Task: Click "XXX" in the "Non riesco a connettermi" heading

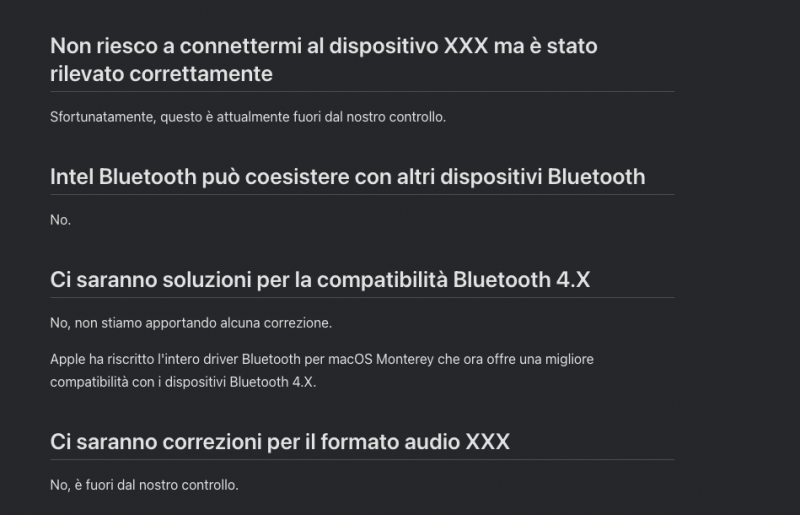Action: 465,46
